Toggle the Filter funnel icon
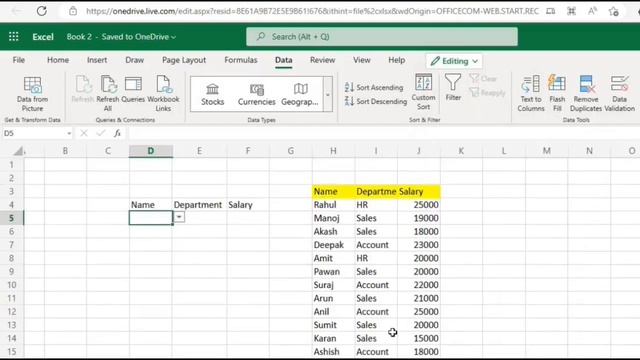The height and width of the screenshot is (360, 640). [x=453, y=82]
